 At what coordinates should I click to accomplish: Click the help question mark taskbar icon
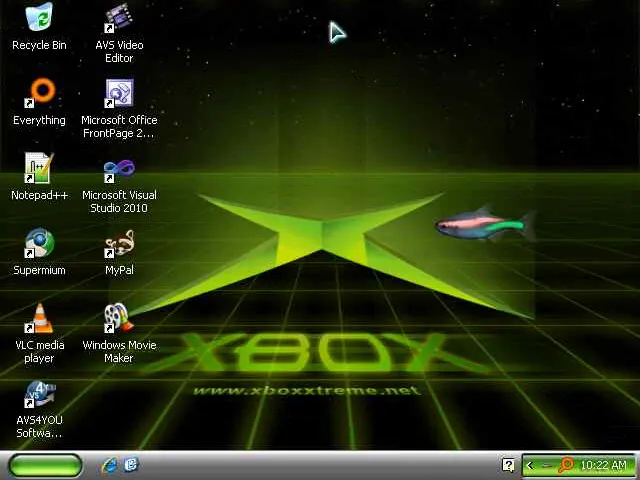tap(508, 465)
